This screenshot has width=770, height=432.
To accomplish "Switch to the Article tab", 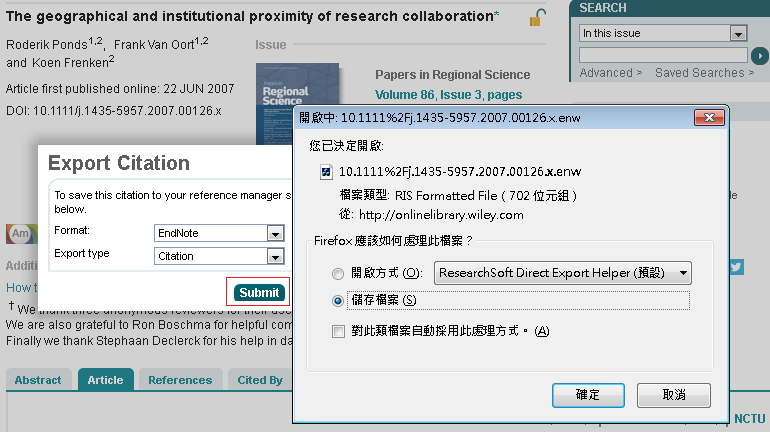I will pyautogui.click(x=106, y=380).
